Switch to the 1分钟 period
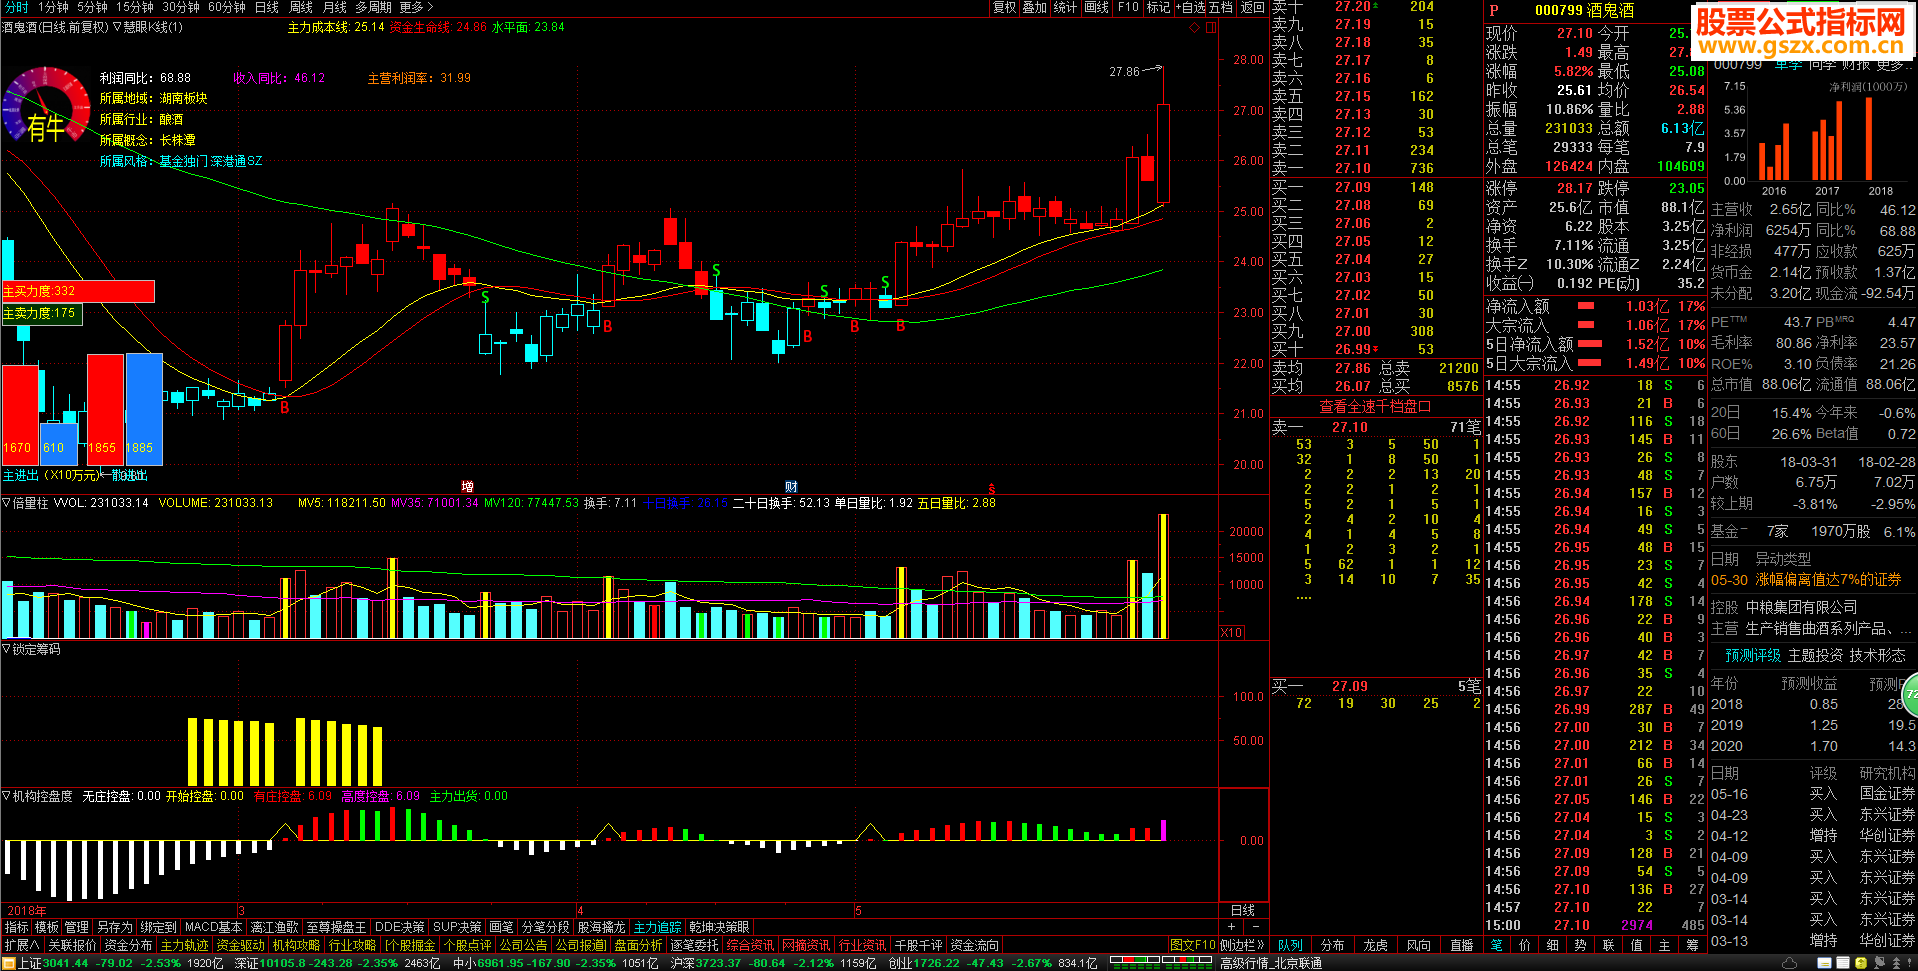 coord(53,7)
